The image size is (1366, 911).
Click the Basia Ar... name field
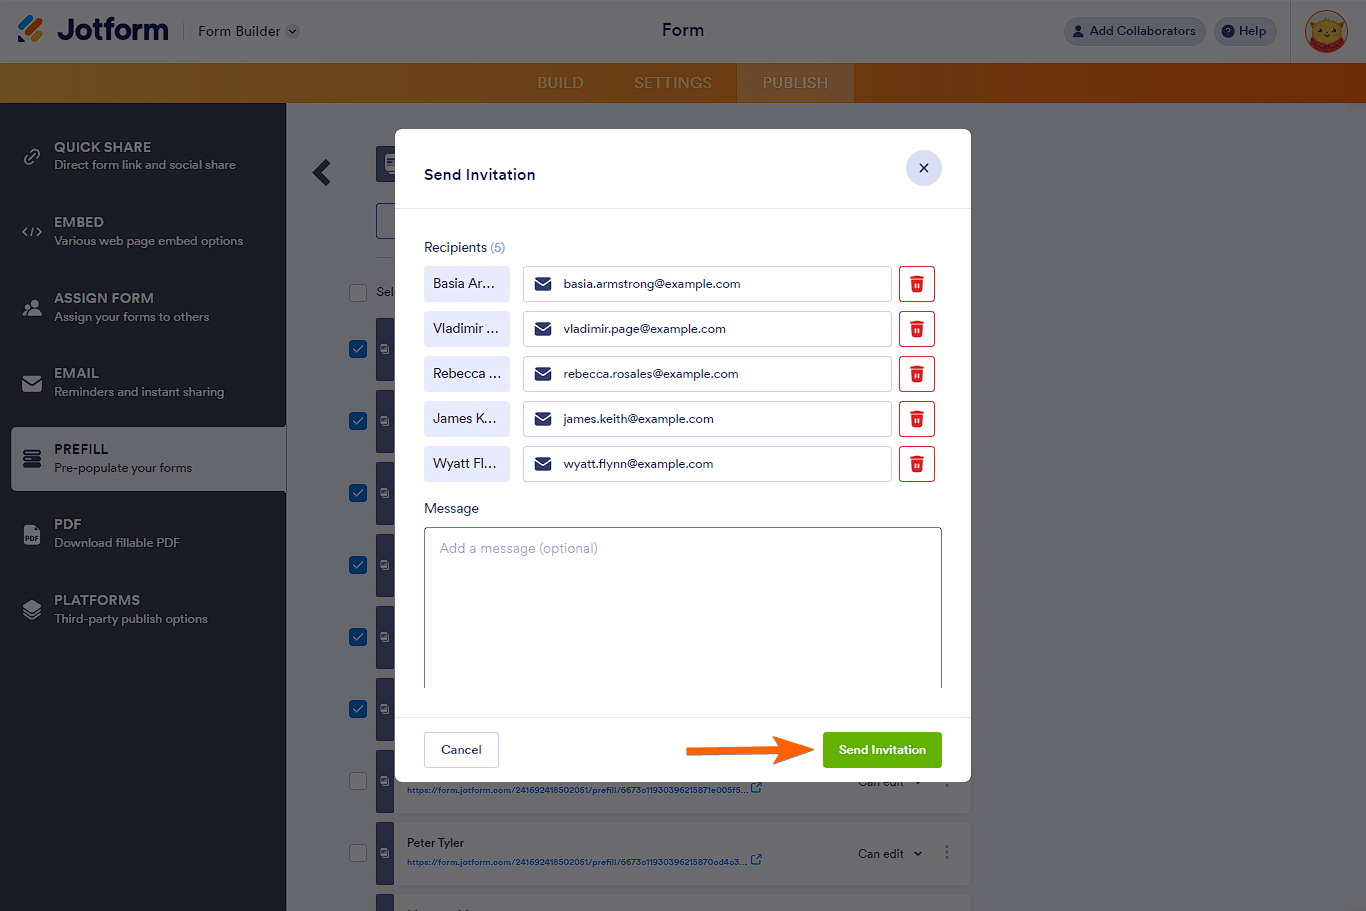[467, 284]
